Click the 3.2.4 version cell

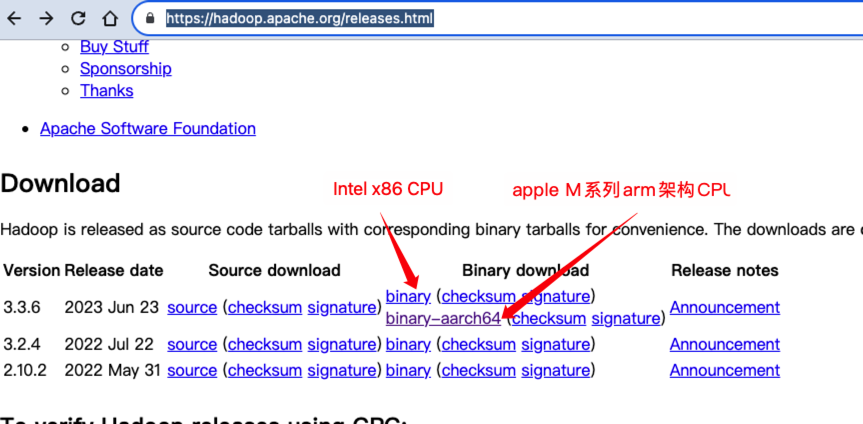tap(22, 345)
